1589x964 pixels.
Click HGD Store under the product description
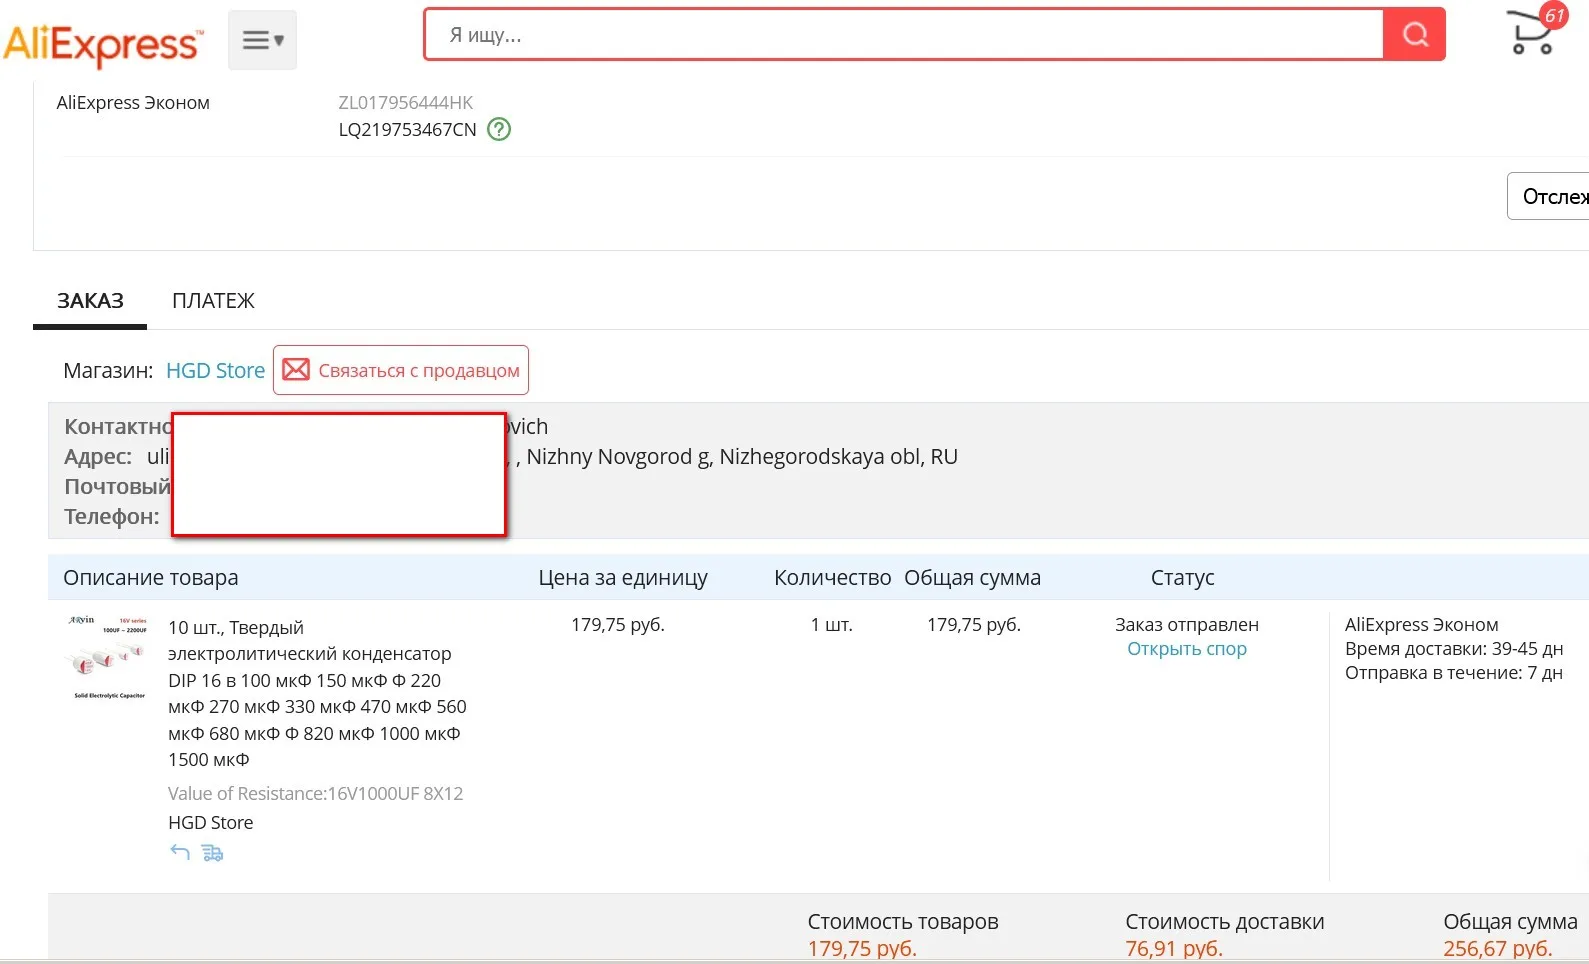coord(210,823)
